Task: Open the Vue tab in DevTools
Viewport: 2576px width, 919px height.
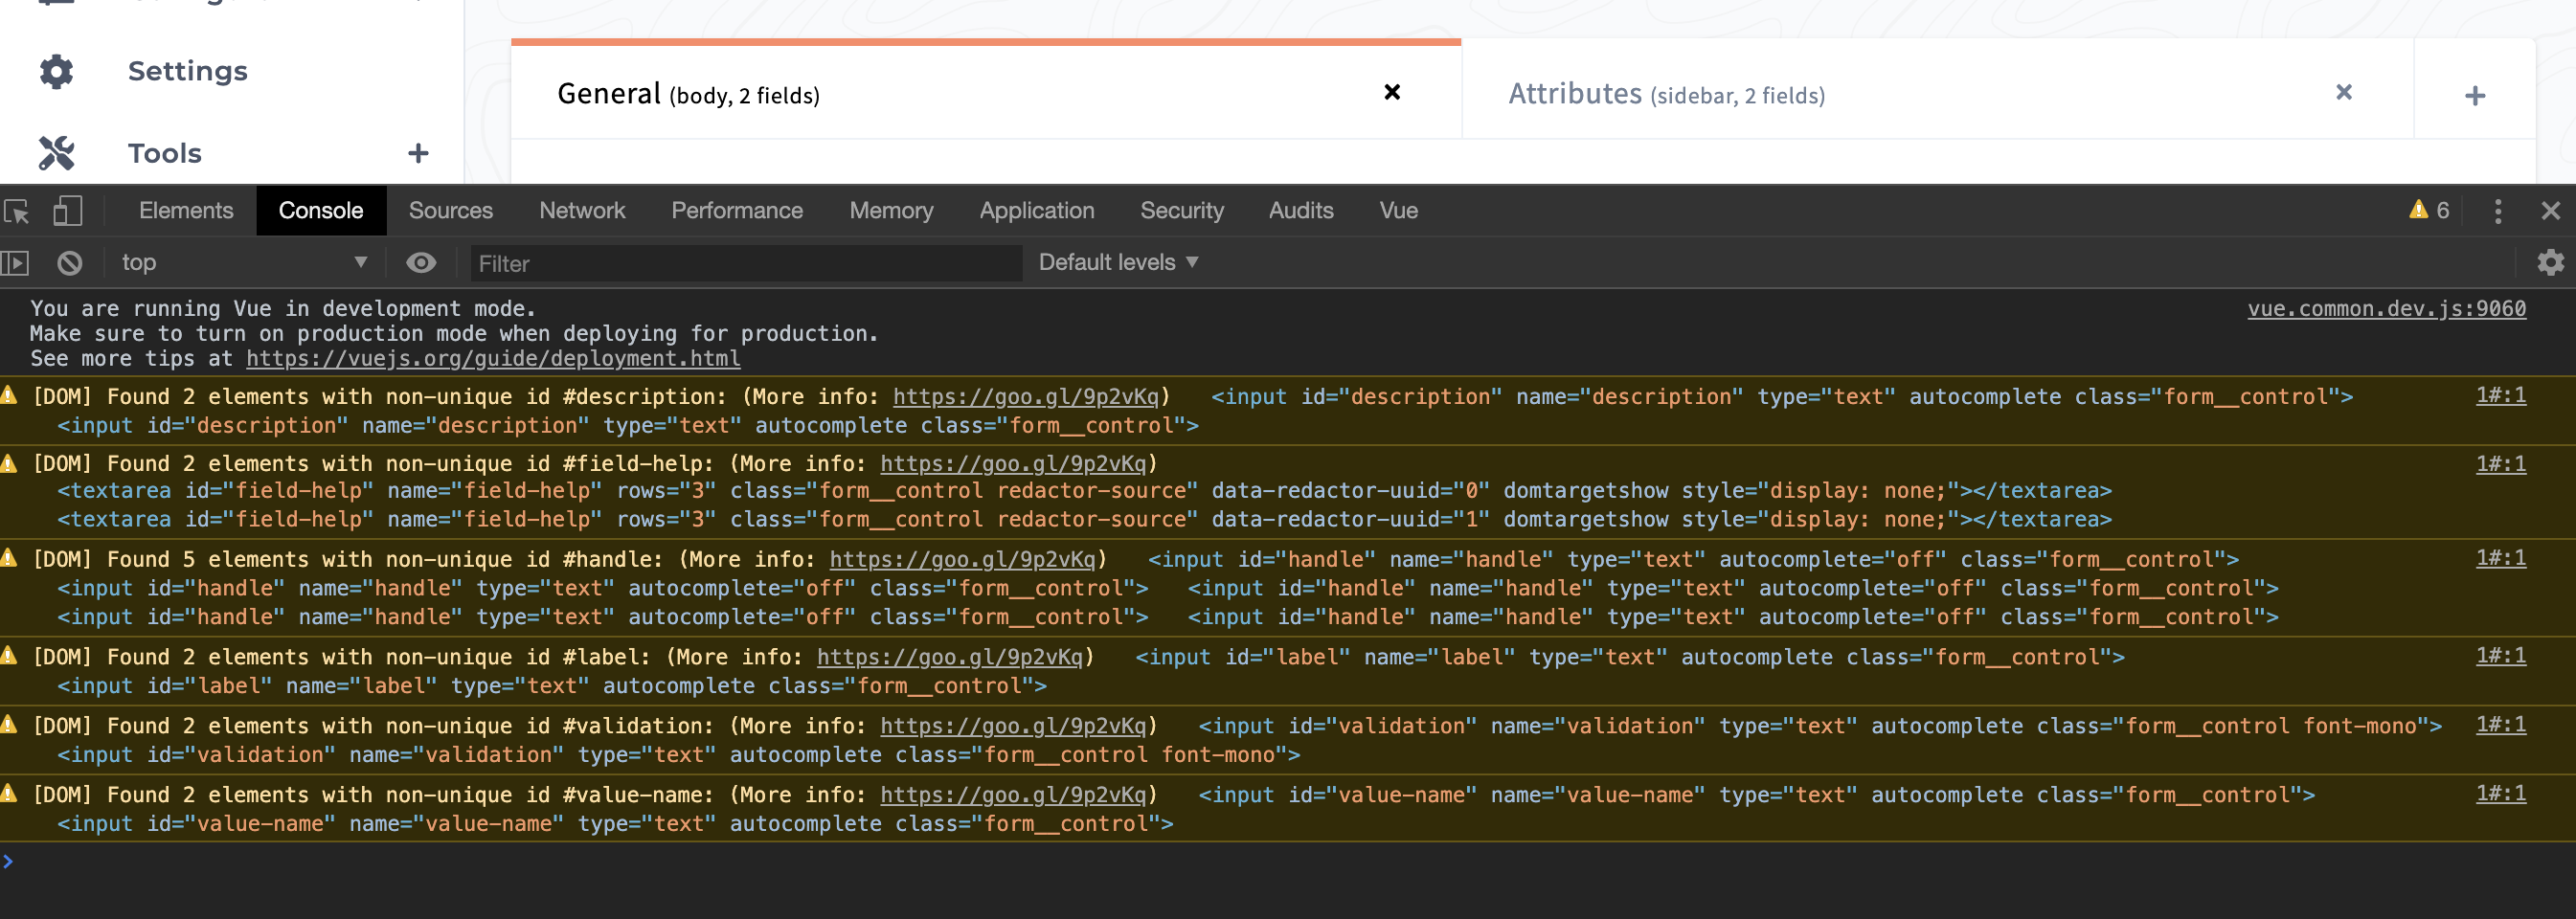Action: coord(1397,210)
